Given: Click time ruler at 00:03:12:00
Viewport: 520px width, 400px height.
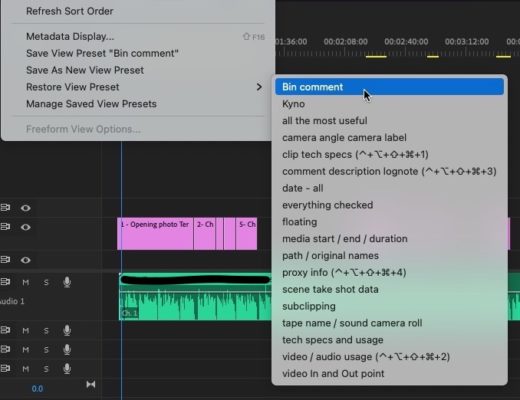Looking at the screenshot, I should (467, 42).
